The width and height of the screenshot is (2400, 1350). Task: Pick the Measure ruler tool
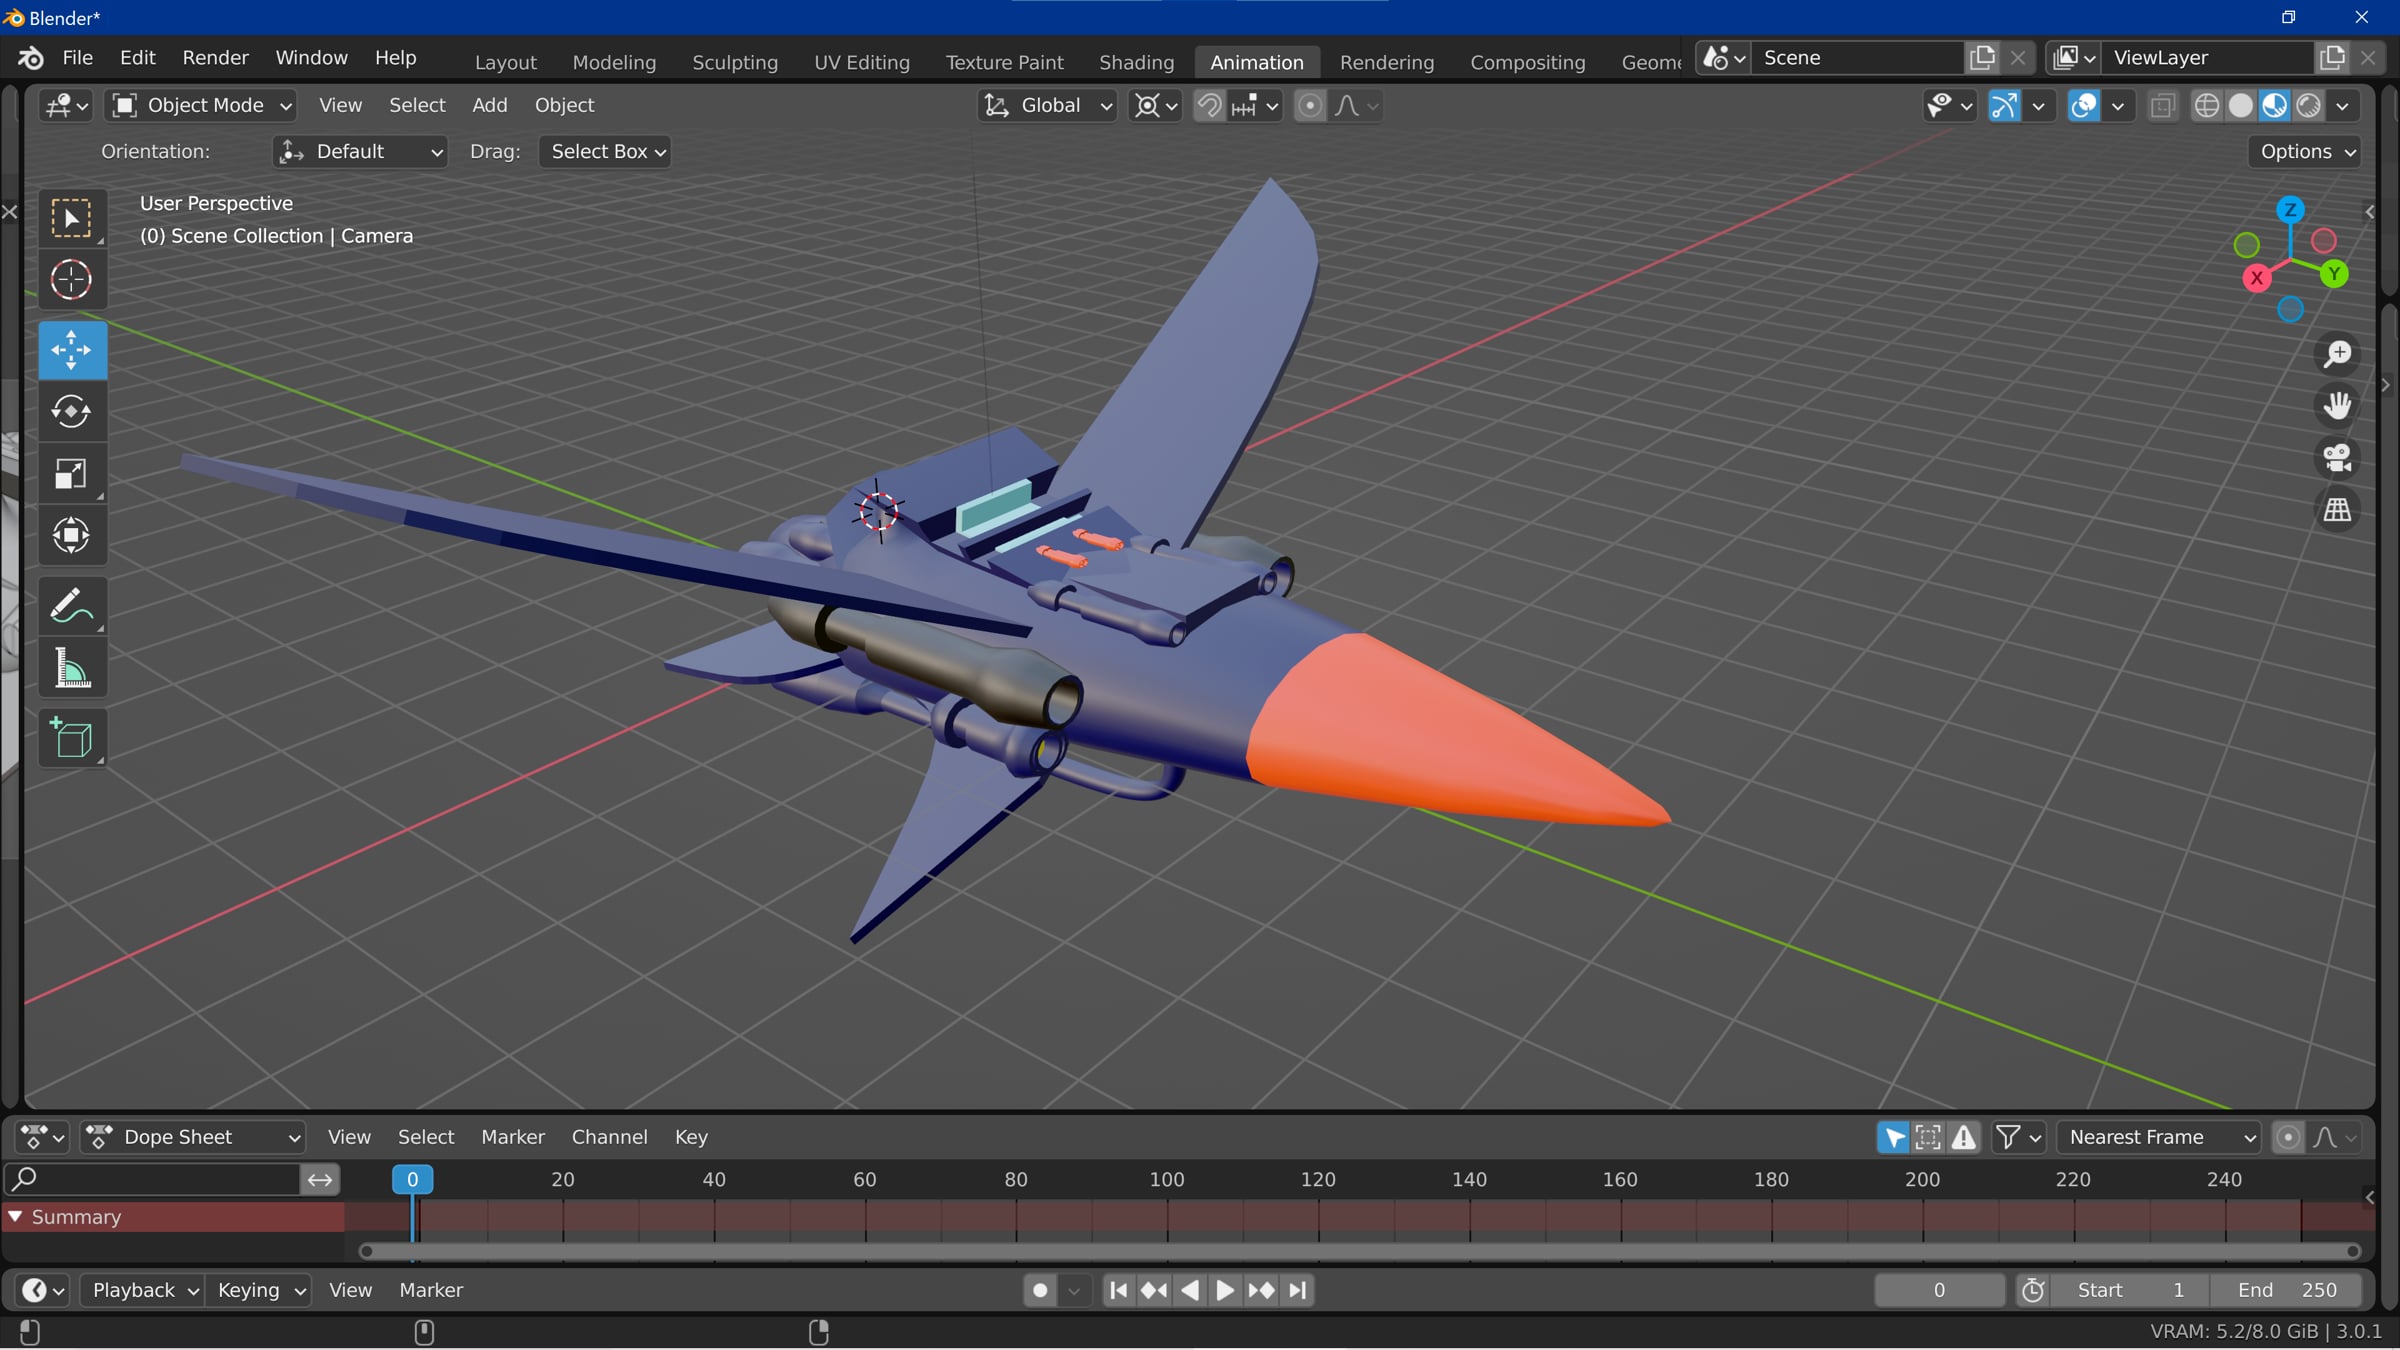pyautogui.click(x=71, y=668)
